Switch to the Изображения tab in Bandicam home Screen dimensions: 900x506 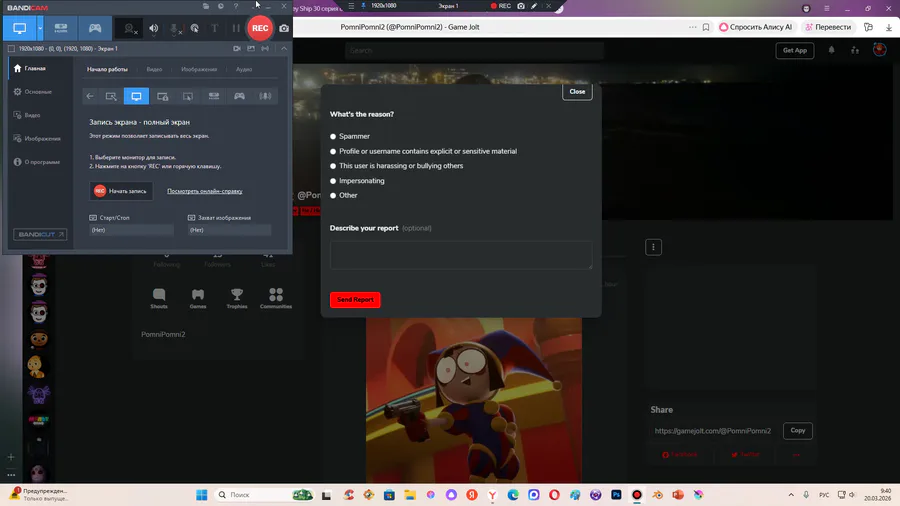pyautogui.click(x=199, y=69)
